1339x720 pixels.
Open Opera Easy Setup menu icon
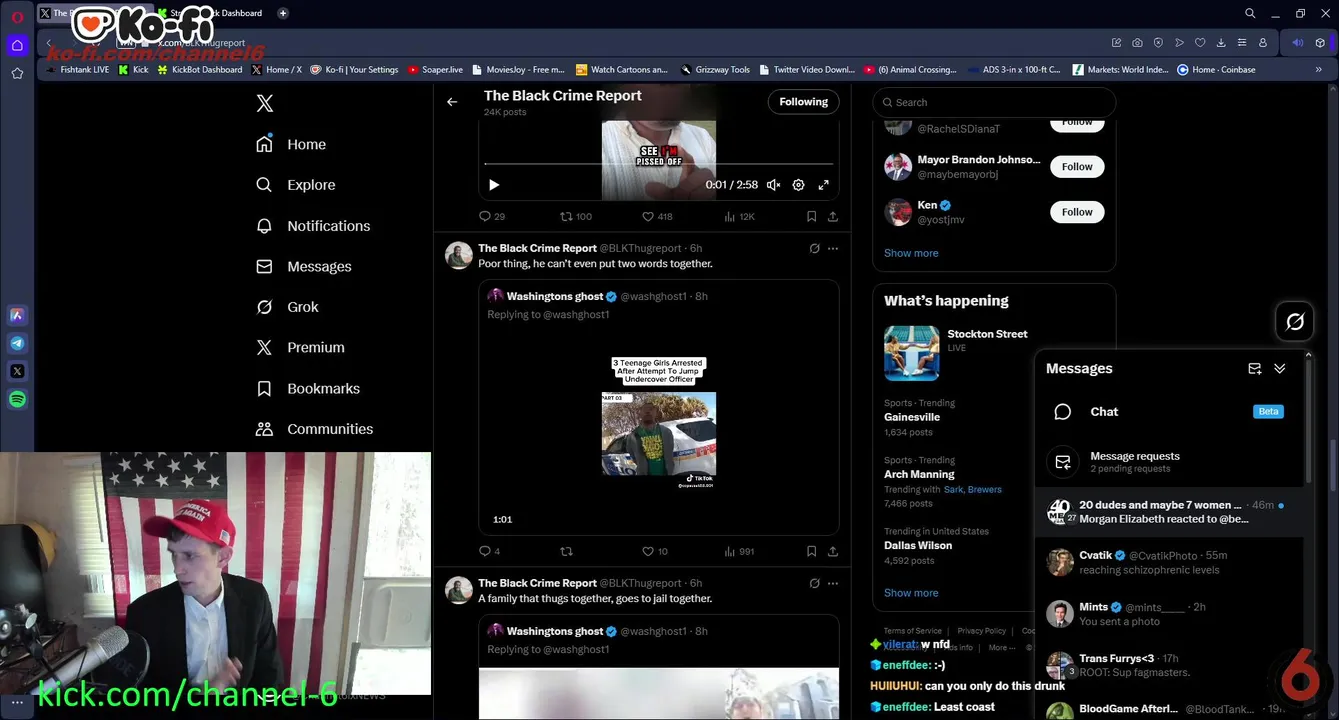(x=1242, y=43)
